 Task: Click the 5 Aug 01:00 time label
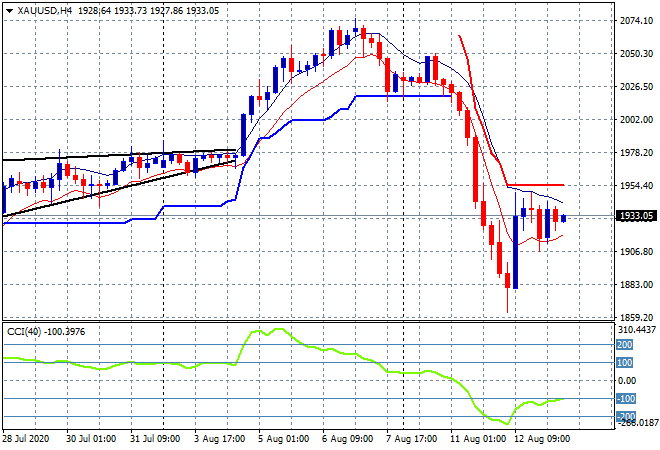(x=284, y=439)
